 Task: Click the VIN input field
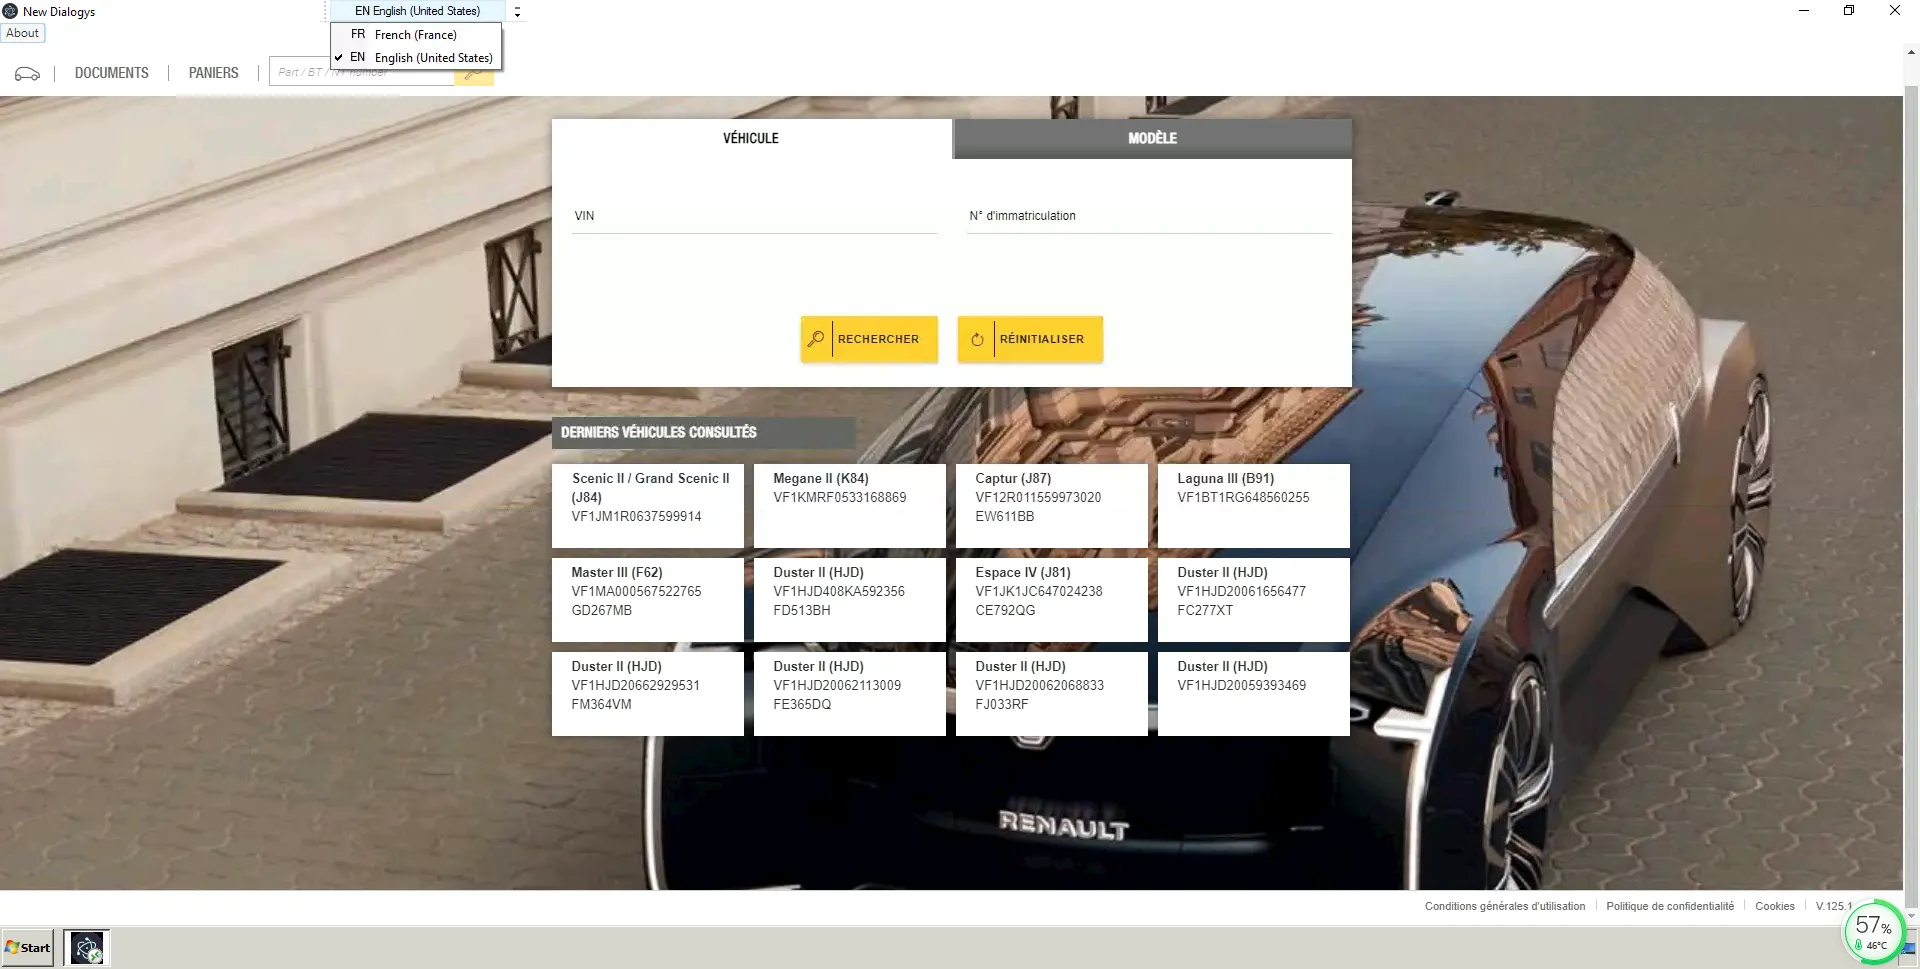[x=754, y=217]
